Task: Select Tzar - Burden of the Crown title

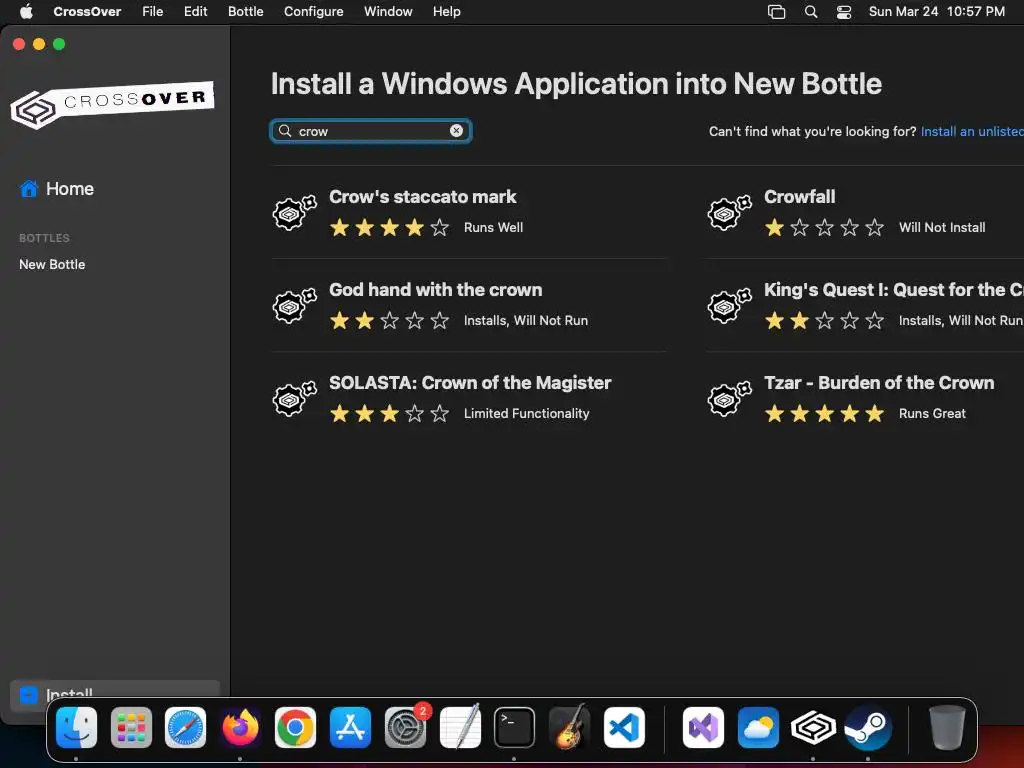Action: click(x=879, y=382)
